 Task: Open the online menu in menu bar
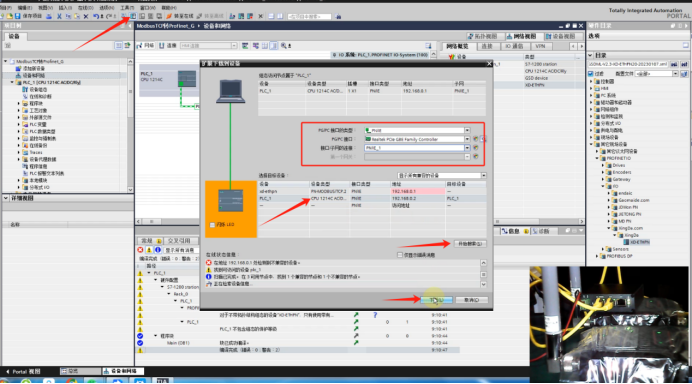(x=86, y=8)
